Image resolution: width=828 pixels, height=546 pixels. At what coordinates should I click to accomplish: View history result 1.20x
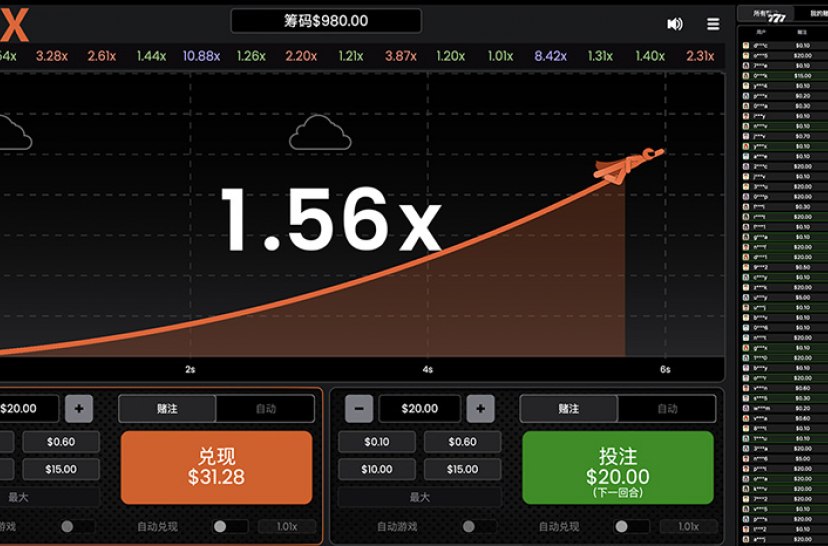(450, 56)
